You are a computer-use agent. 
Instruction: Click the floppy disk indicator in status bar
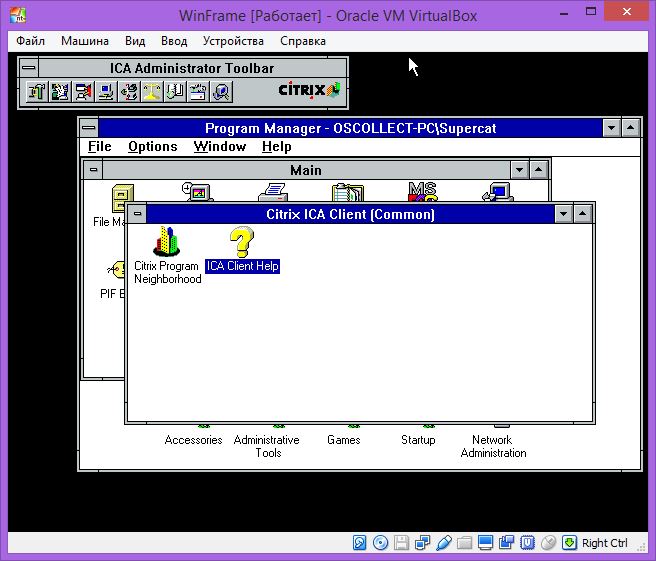pyautogui.click(x=401, y=543)
